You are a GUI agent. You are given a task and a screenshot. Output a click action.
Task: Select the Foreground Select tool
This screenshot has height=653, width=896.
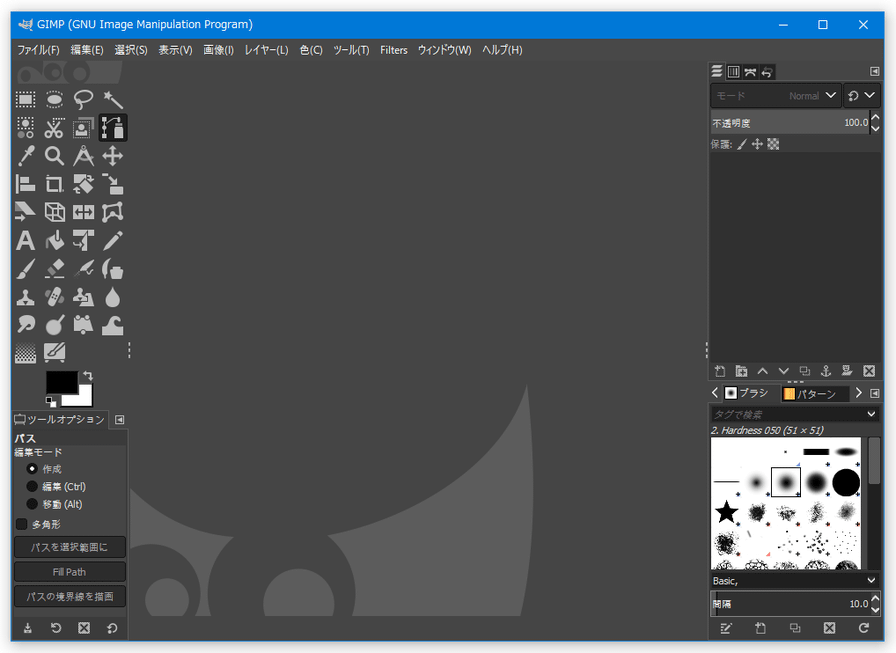coord(83,128)
